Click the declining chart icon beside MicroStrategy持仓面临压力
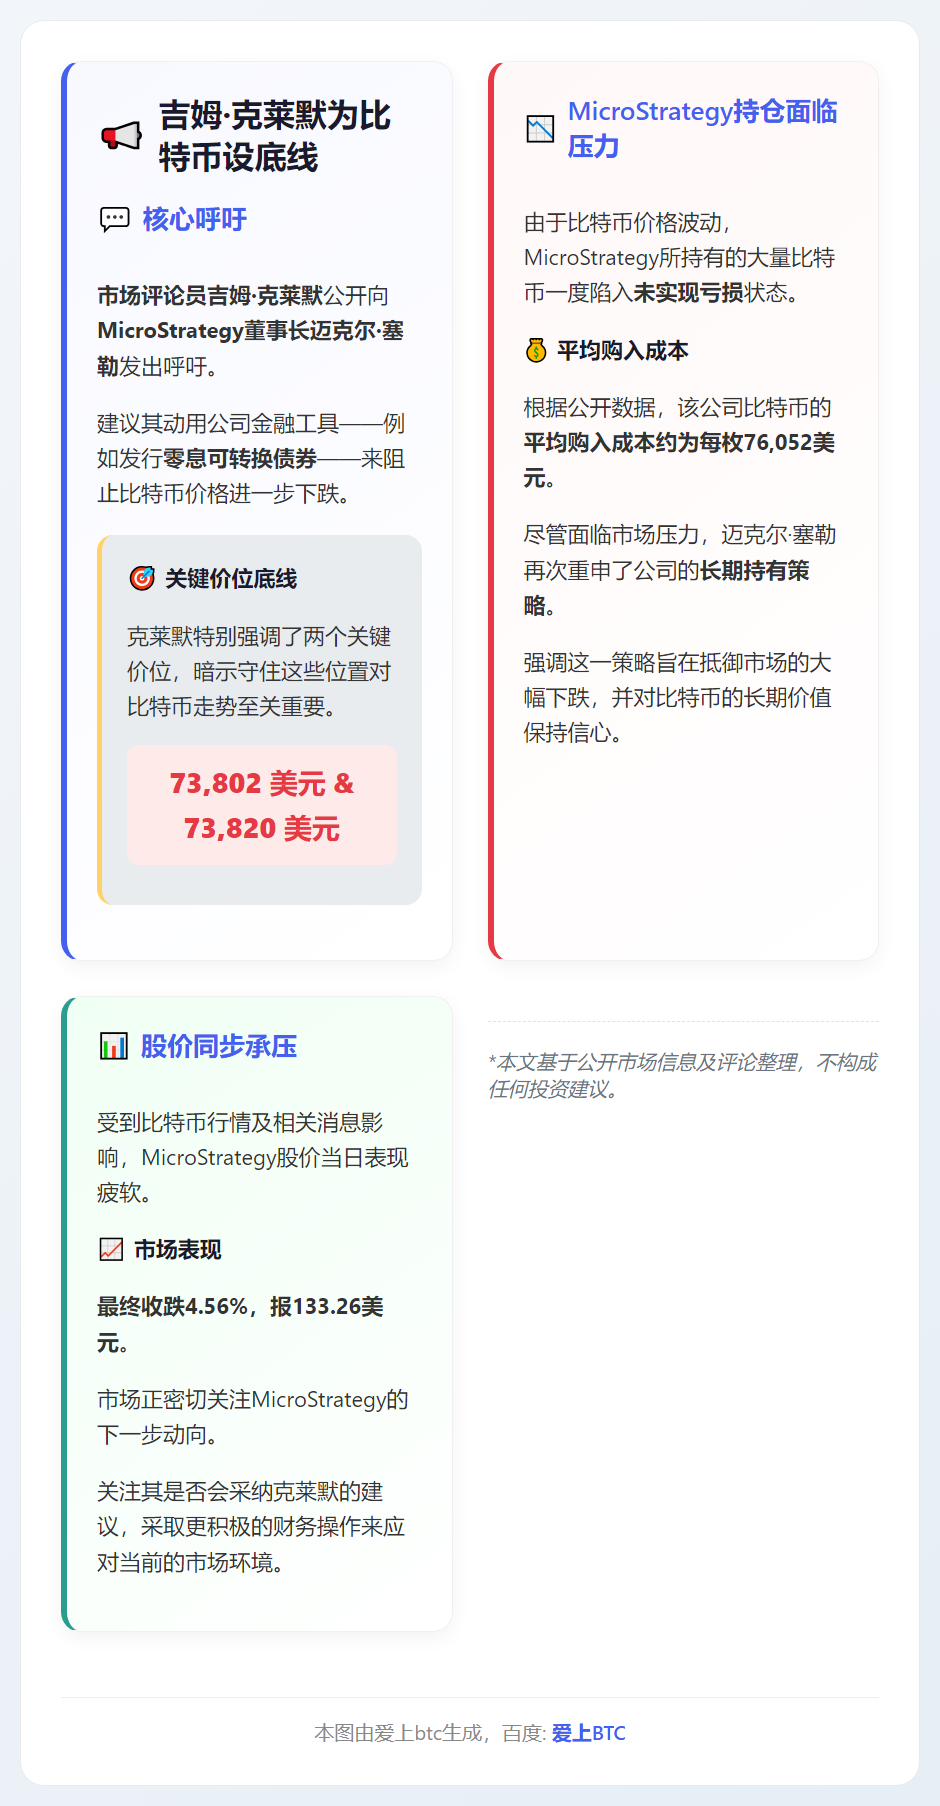The width and height of the screenshot is (940, 1806). 540,129
